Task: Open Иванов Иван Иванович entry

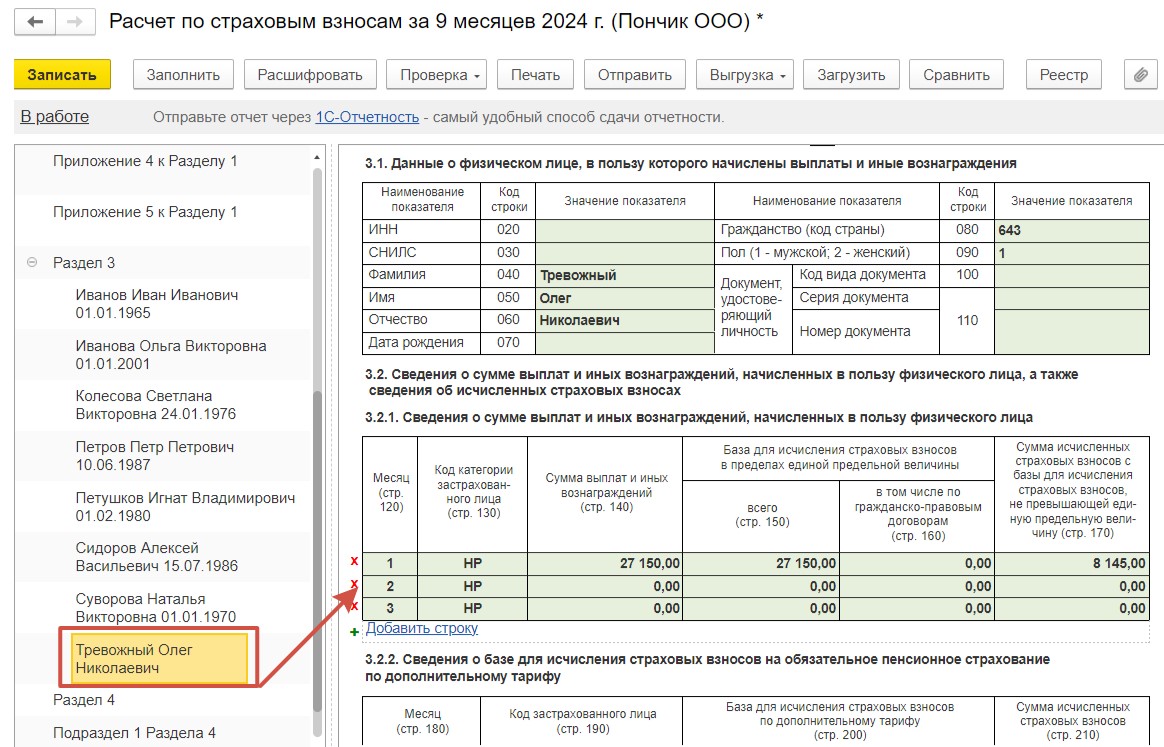Action: point(157,304)
